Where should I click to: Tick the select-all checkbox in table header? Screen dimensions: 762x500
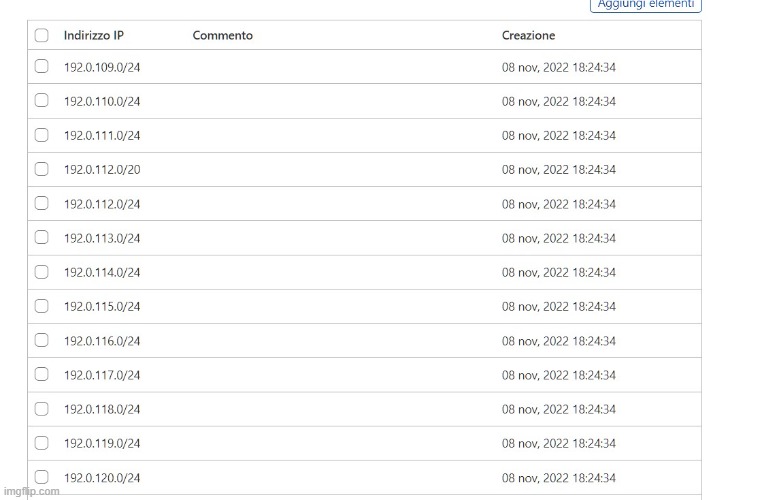point(41,35)
